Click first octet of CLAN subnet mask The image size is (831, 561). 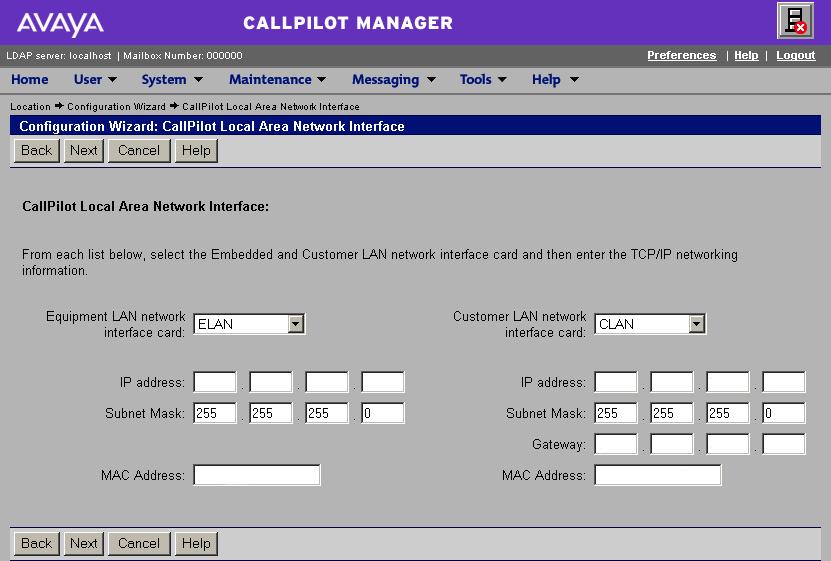coord(616,413)
